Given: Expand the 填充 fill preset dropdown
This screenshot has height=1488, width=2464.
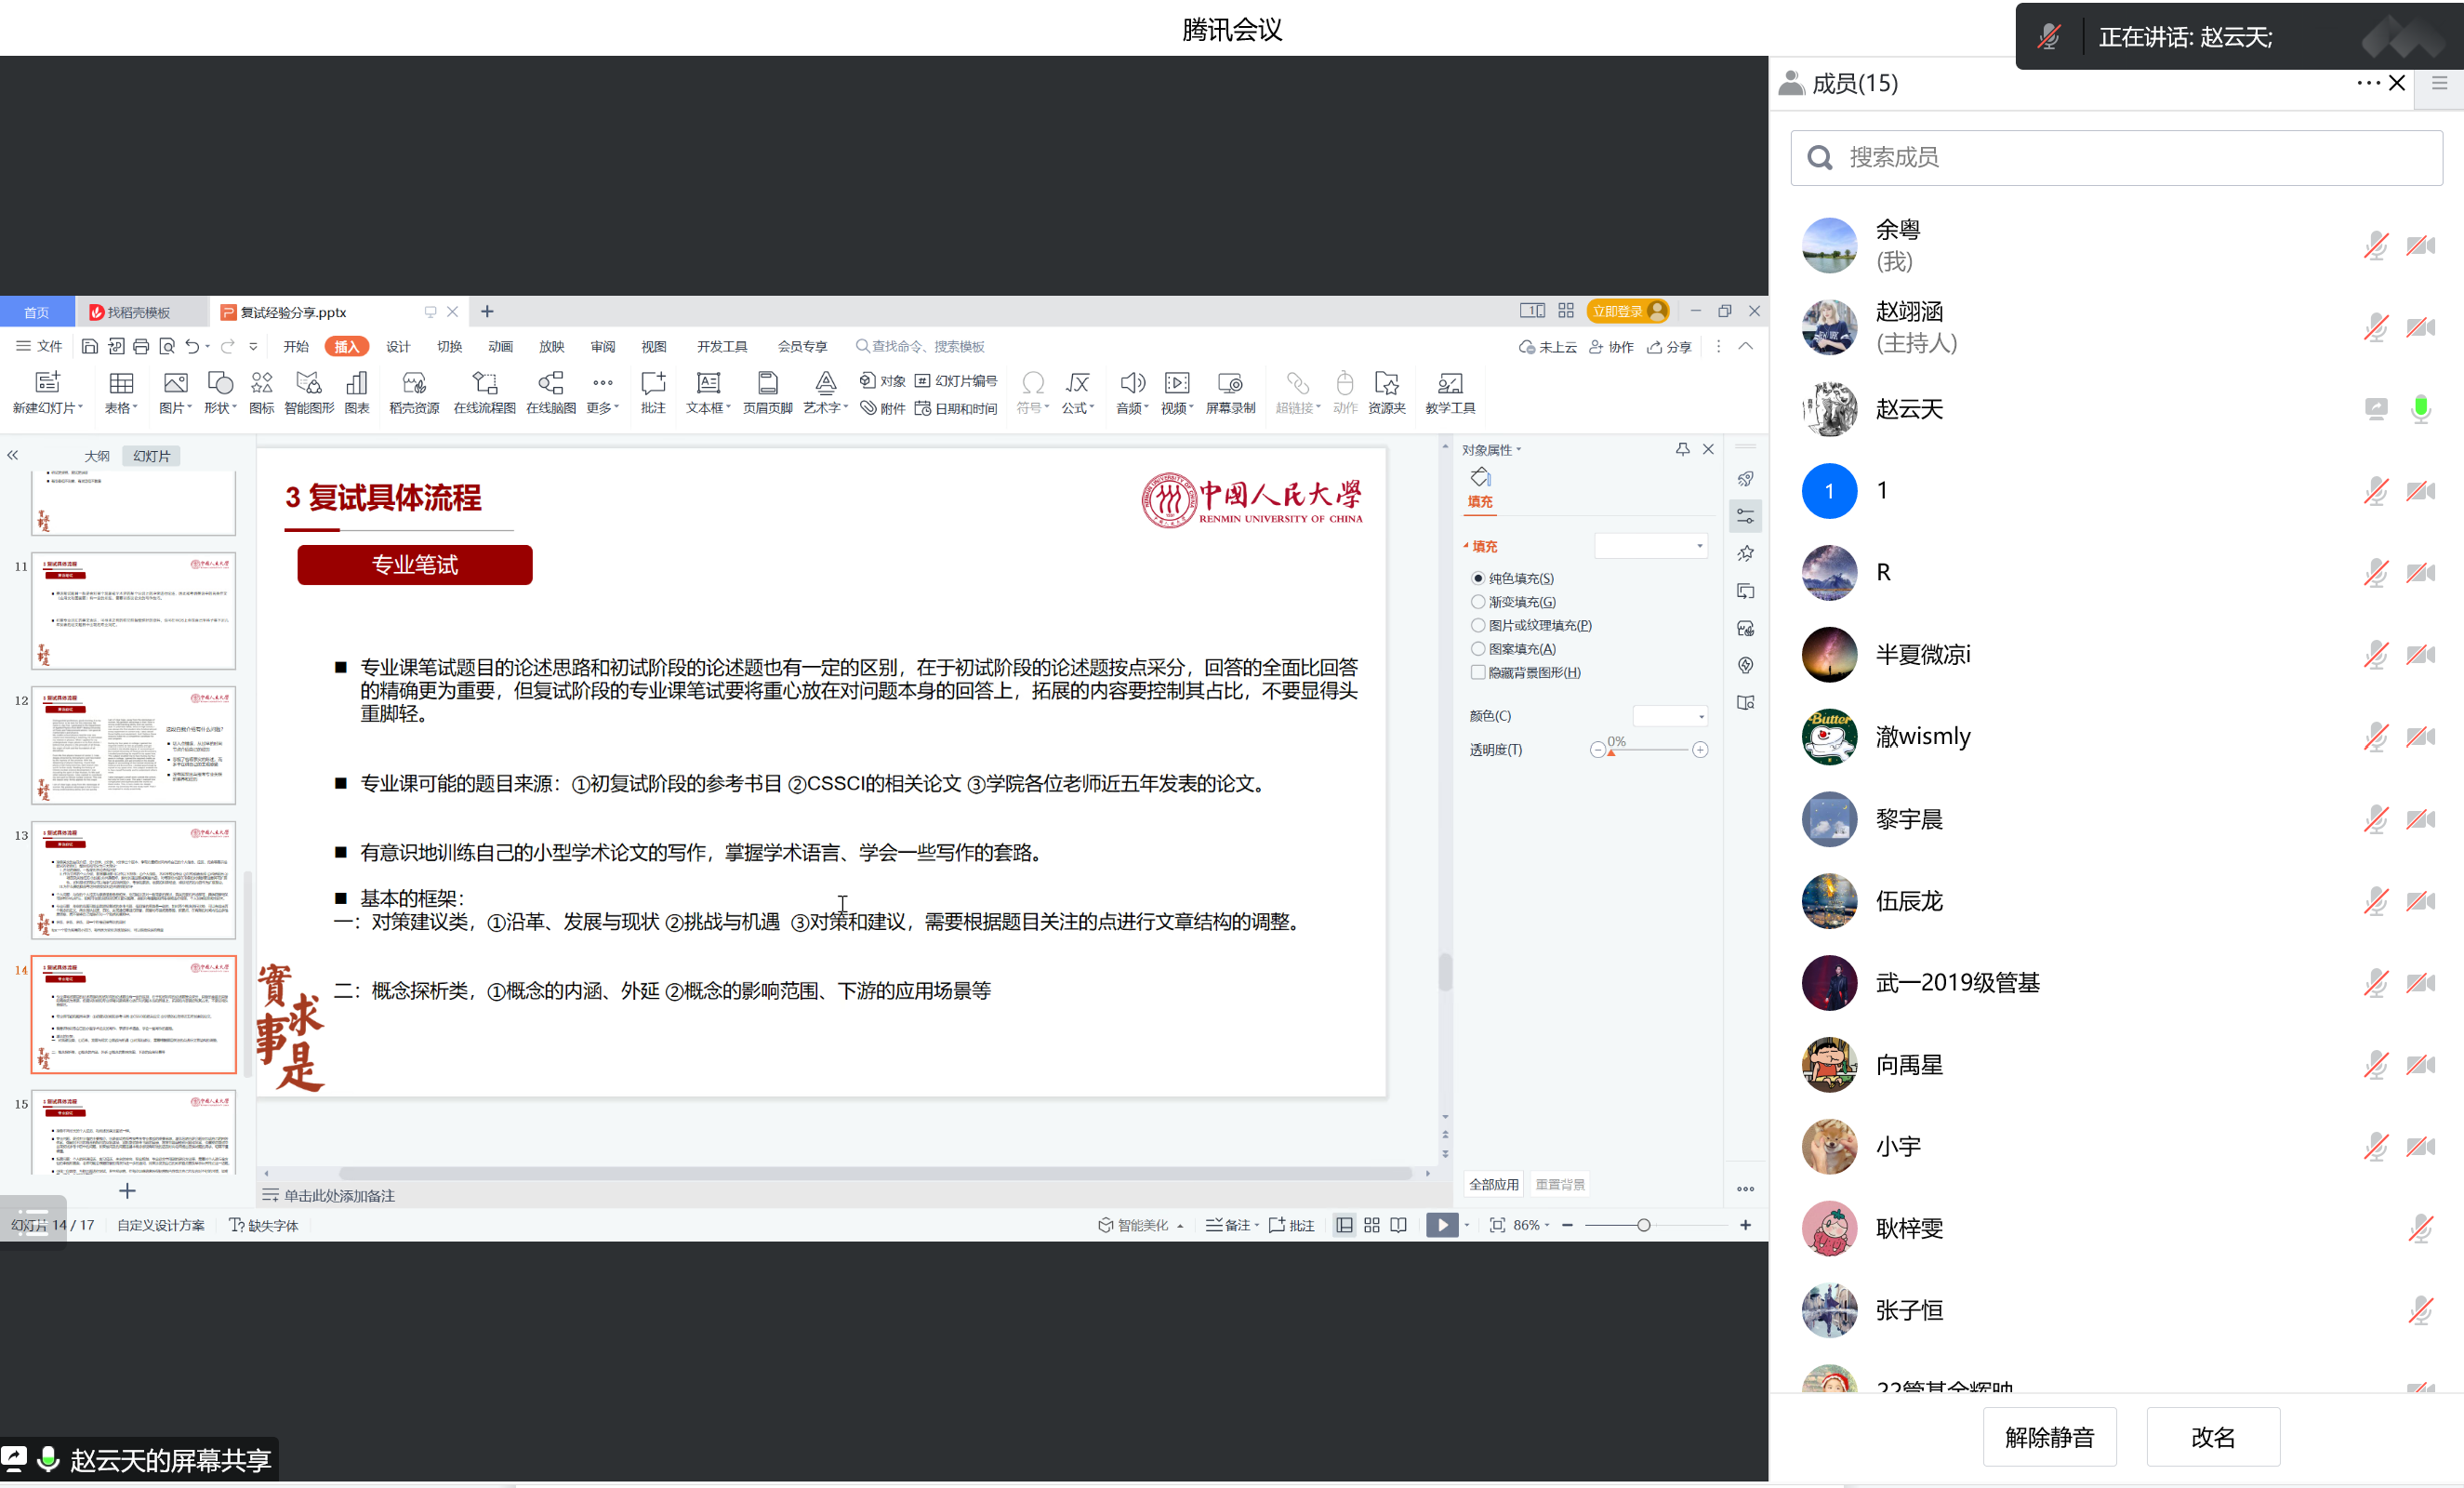Looking at the screenshot, I should 1650,546.
